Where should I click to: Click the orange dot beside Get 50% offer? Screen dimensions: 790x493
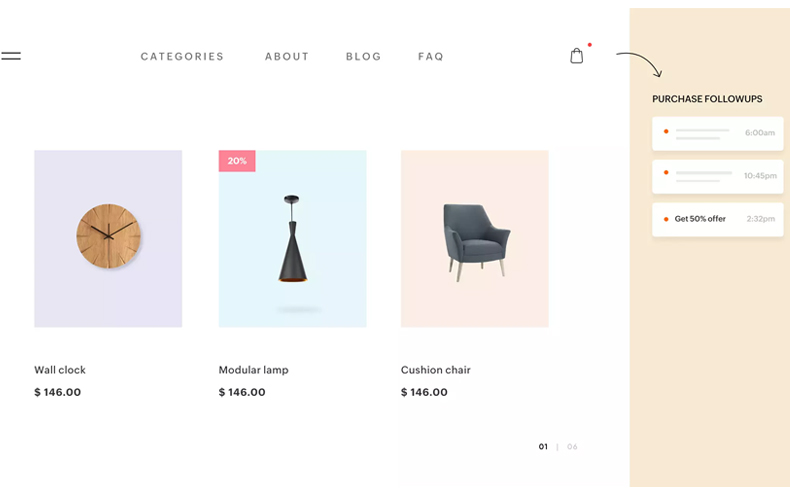point(666,219)
